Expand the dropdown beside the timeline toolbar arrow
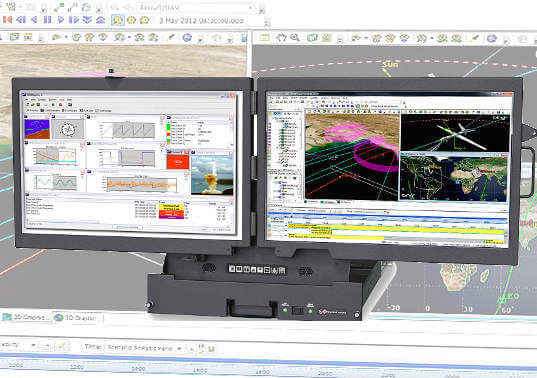 pos(33,345)
